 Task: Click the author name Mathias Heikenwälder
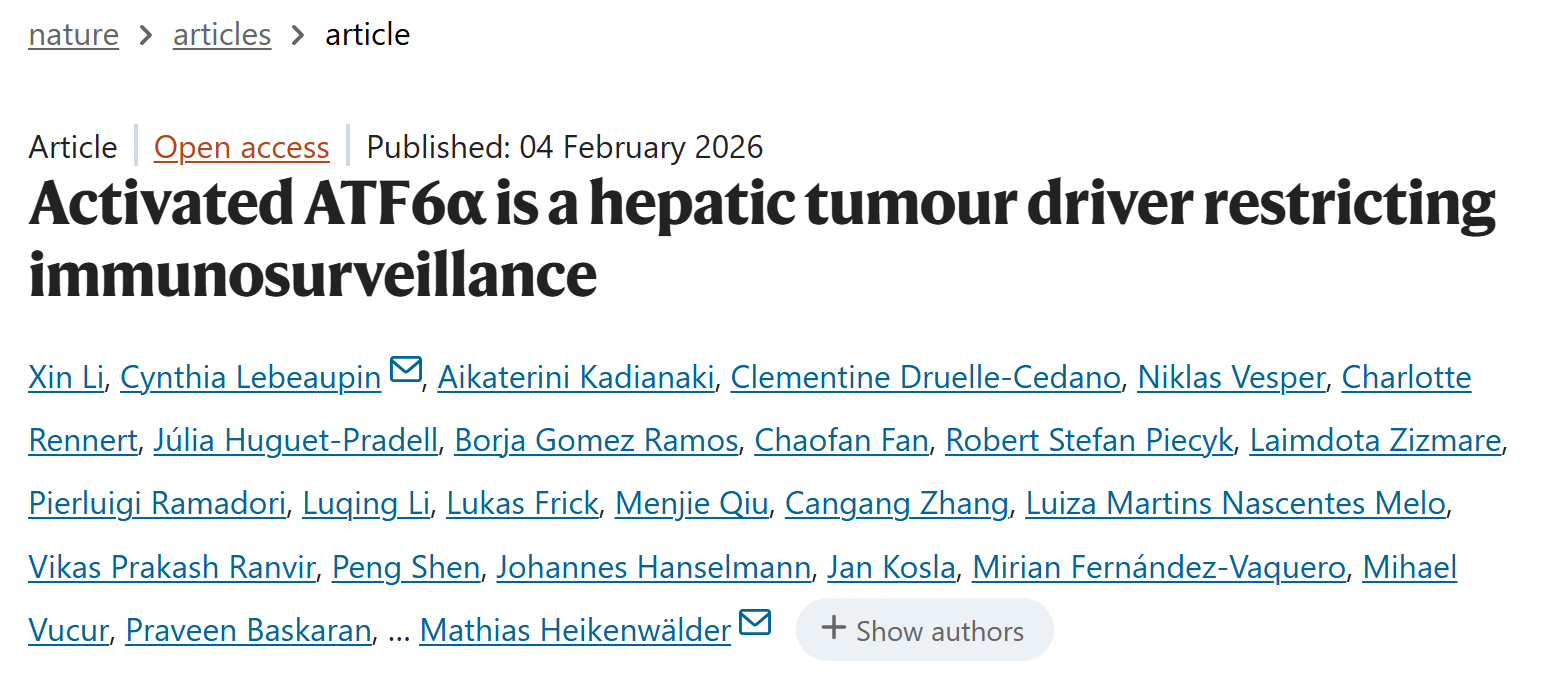(575, 631)
